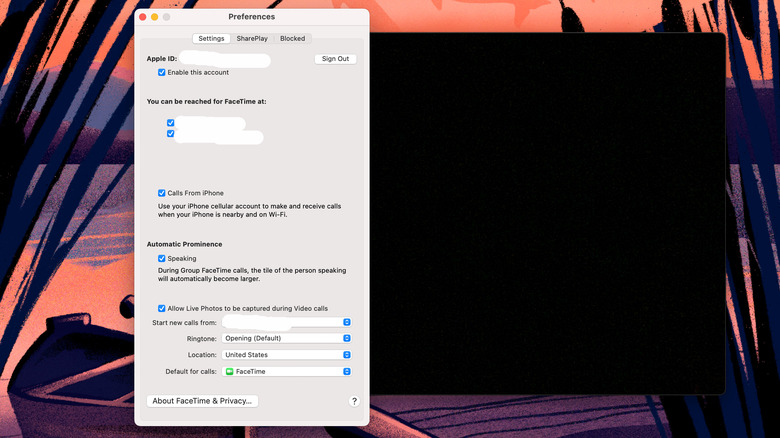Minimize Preferences with the yellow button
Image resolution: width=780 pixels, height=438 pixels.
coord(155,17)
